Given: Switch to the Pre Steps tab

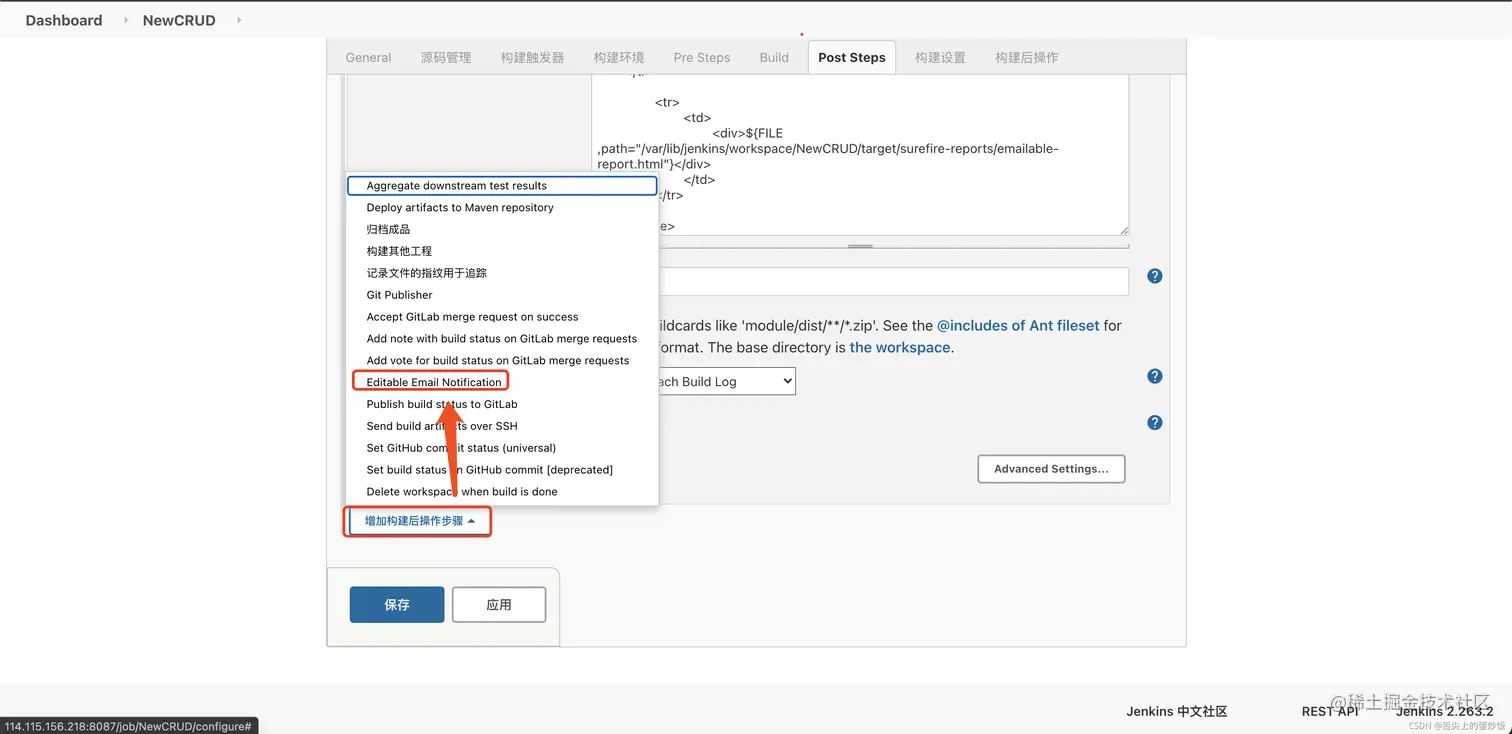Looking at the screenshot, I should tap(701, 57).
